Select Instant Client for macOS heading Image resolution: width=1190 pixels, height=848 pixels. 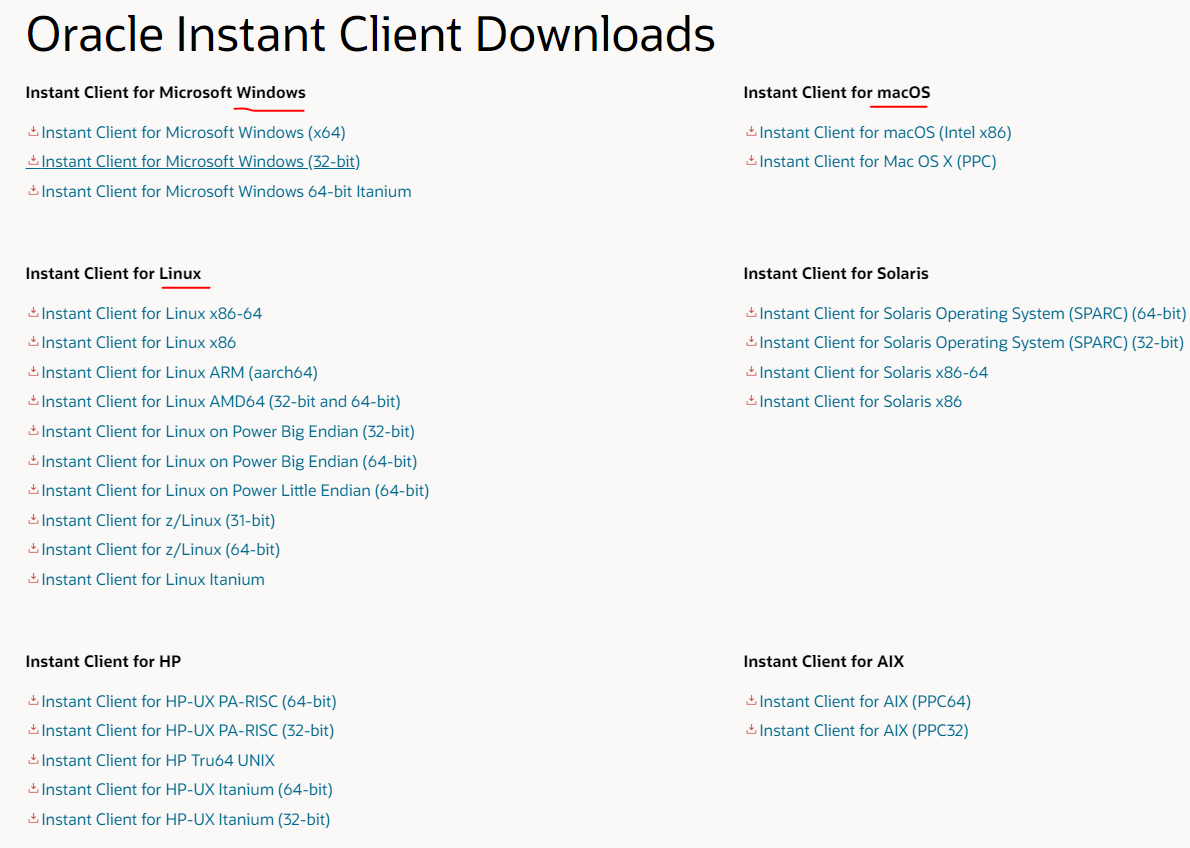[x=836, y=93]
